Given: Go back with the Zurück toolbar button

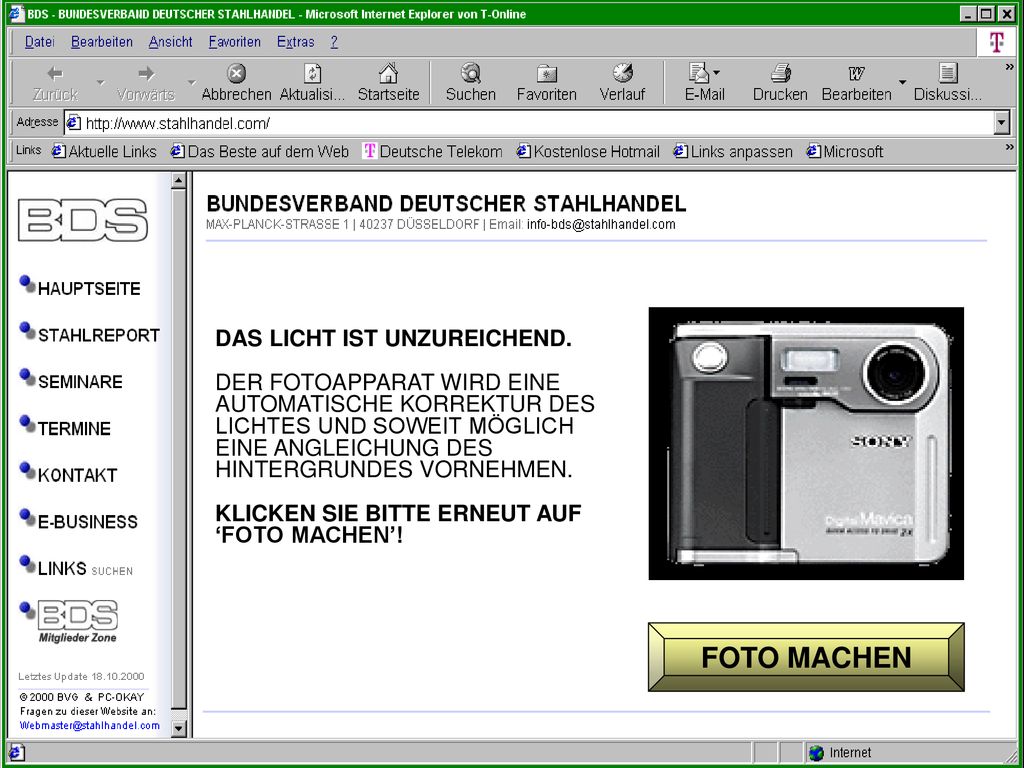Looking at the screenshot, I should pyautogui.click(x=55, y=82).
